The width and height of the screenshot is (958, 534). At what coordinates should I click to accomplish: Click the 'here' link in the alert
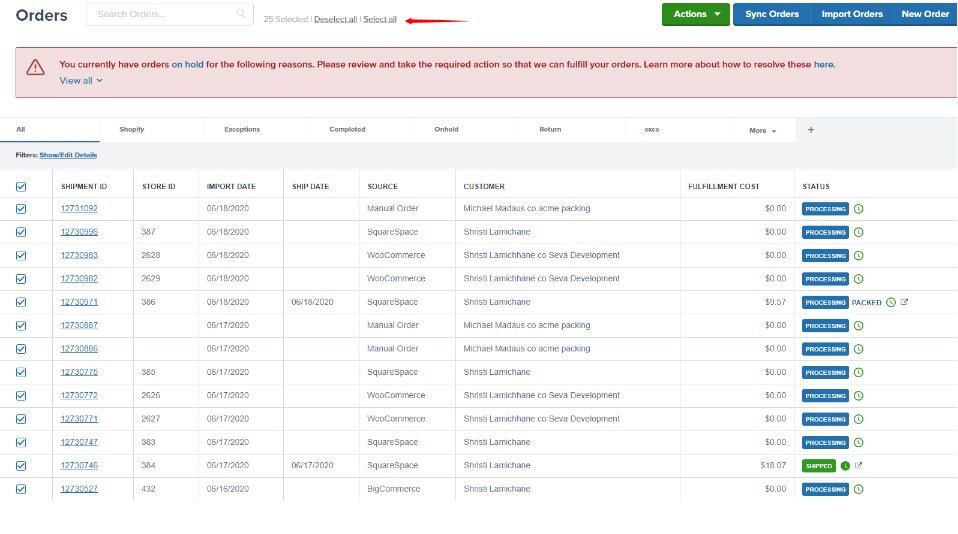823,64
